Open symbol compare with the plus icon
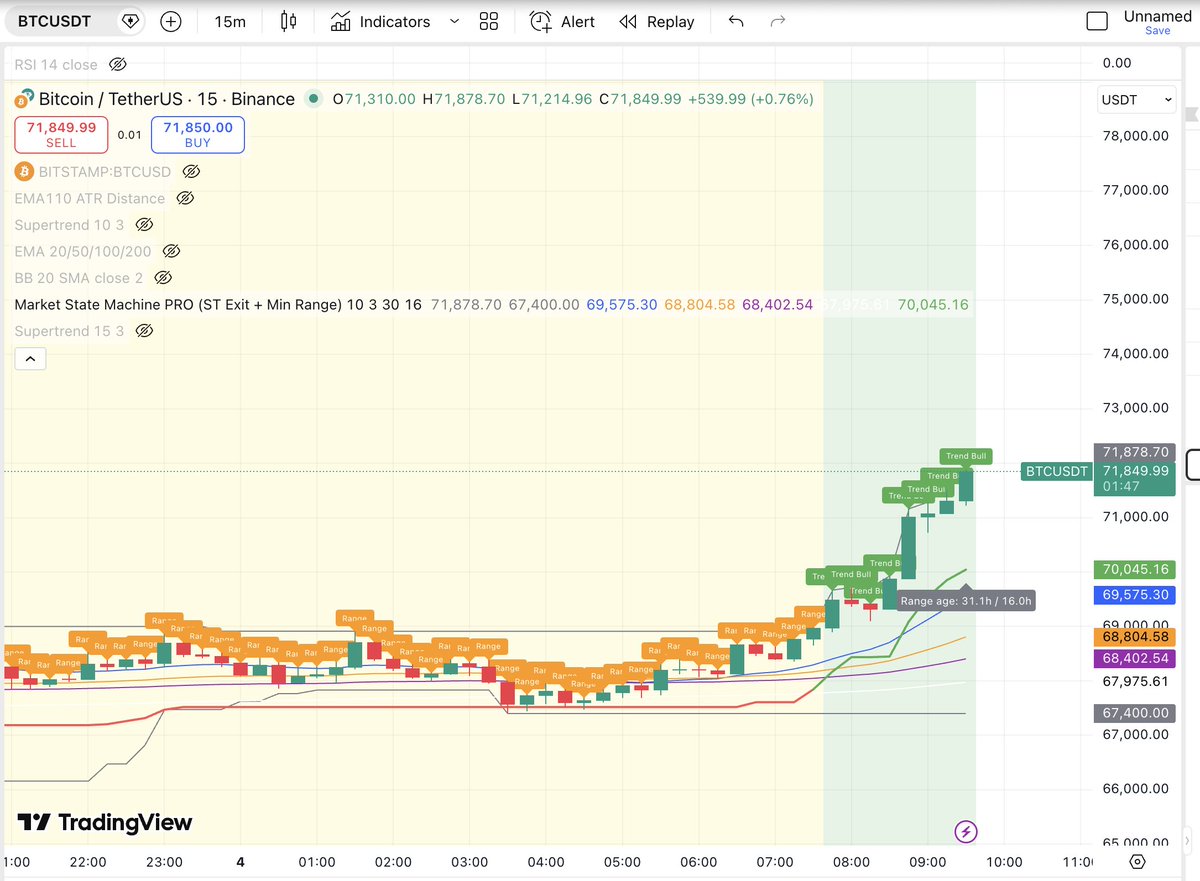The image size is (1200, 881). (x=170, y=21)
